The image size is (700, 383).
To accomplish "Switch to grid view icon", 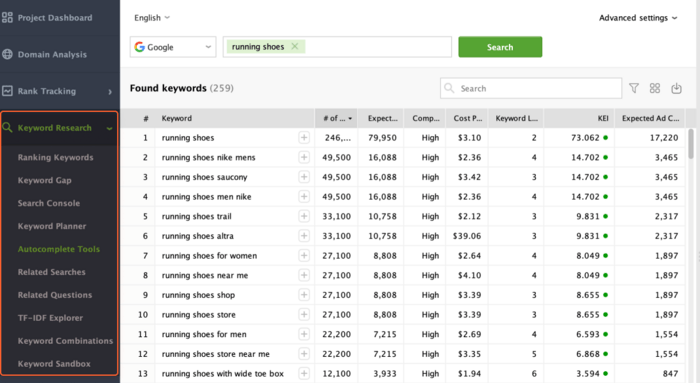I will [654, 88].
